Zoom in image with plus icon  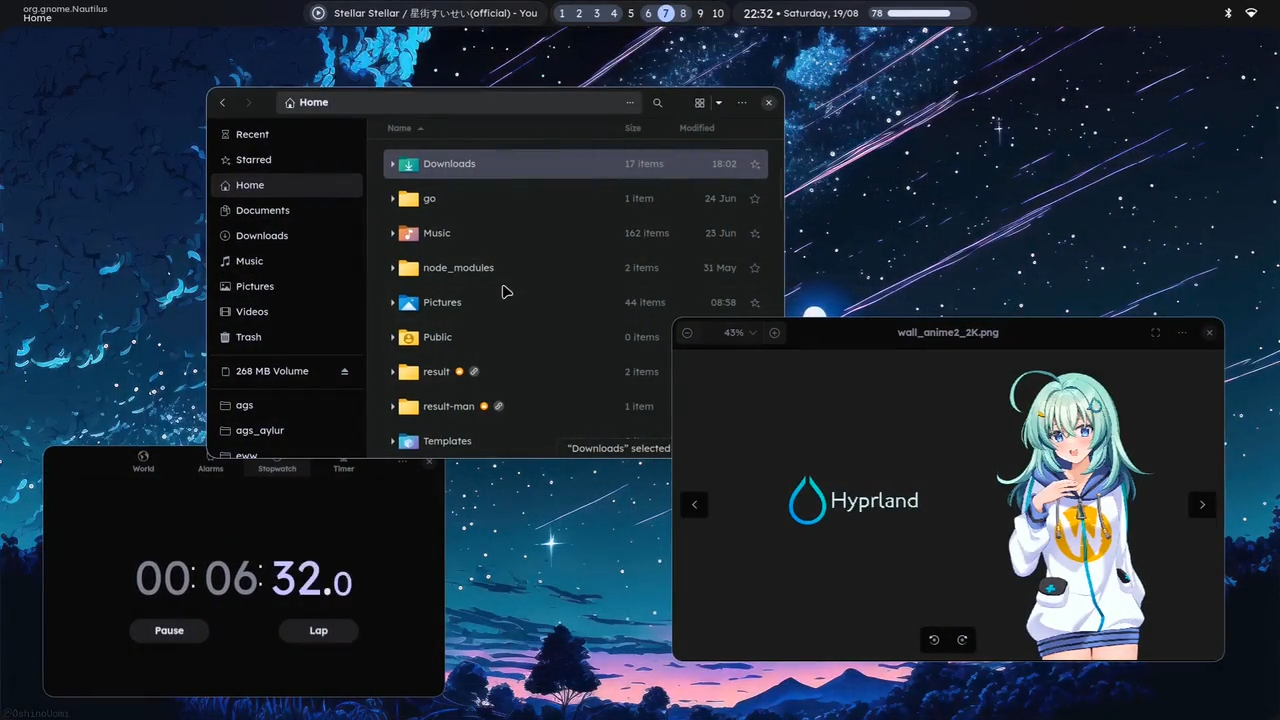click(x=774, y=333)
